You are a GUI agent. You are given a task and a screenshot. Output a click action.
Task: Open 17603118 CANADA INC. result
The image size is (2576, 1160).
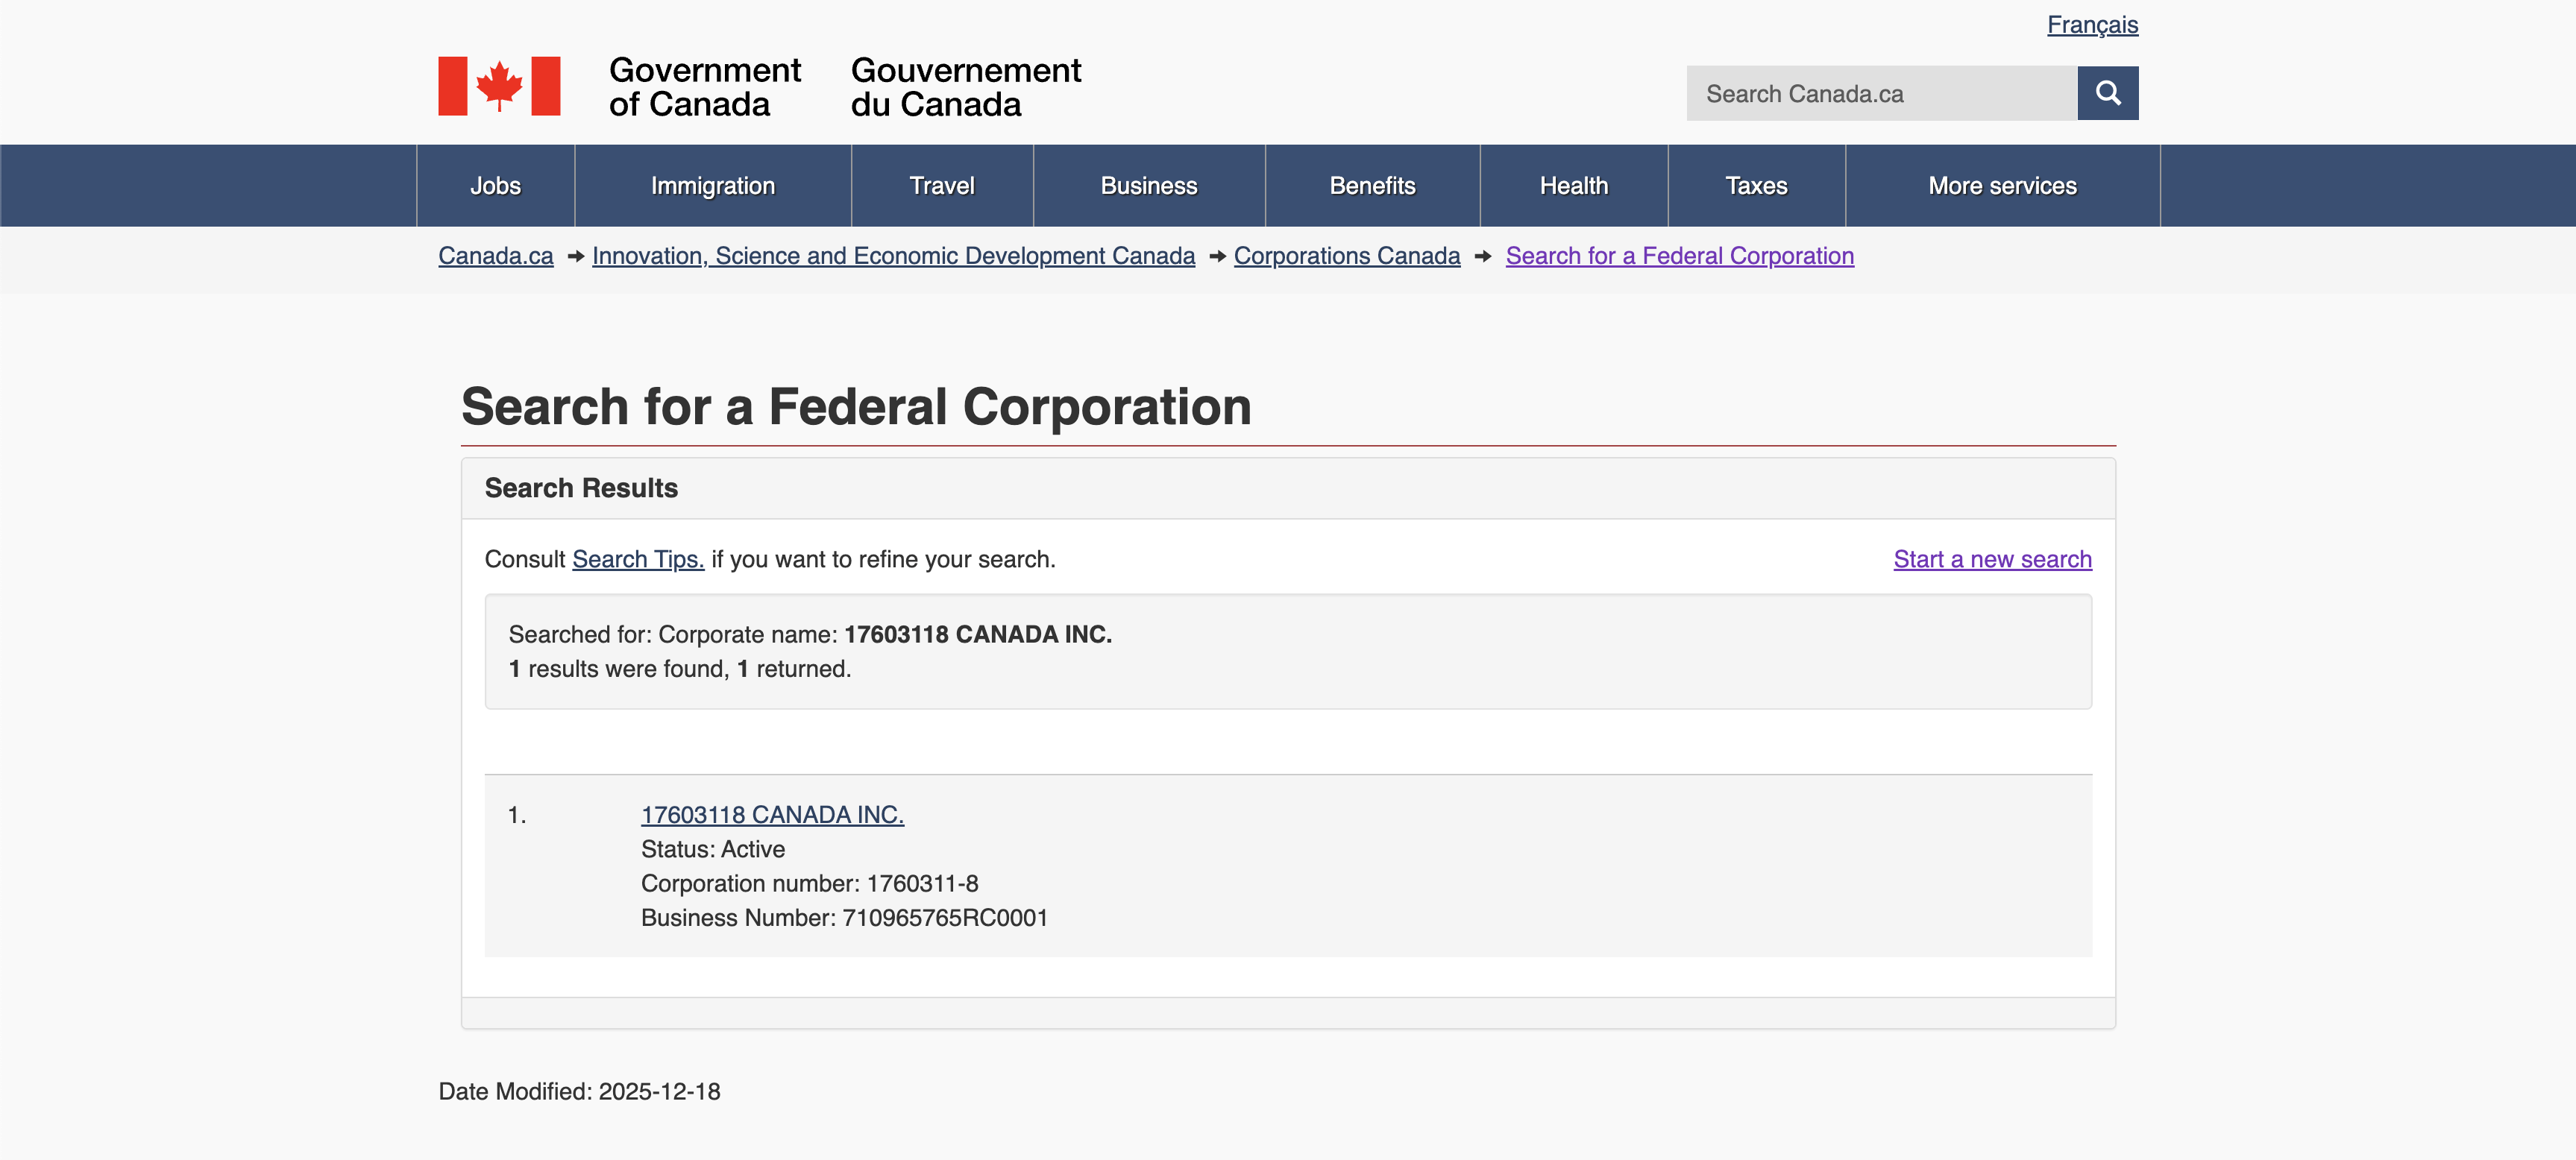tap(771, 815)
